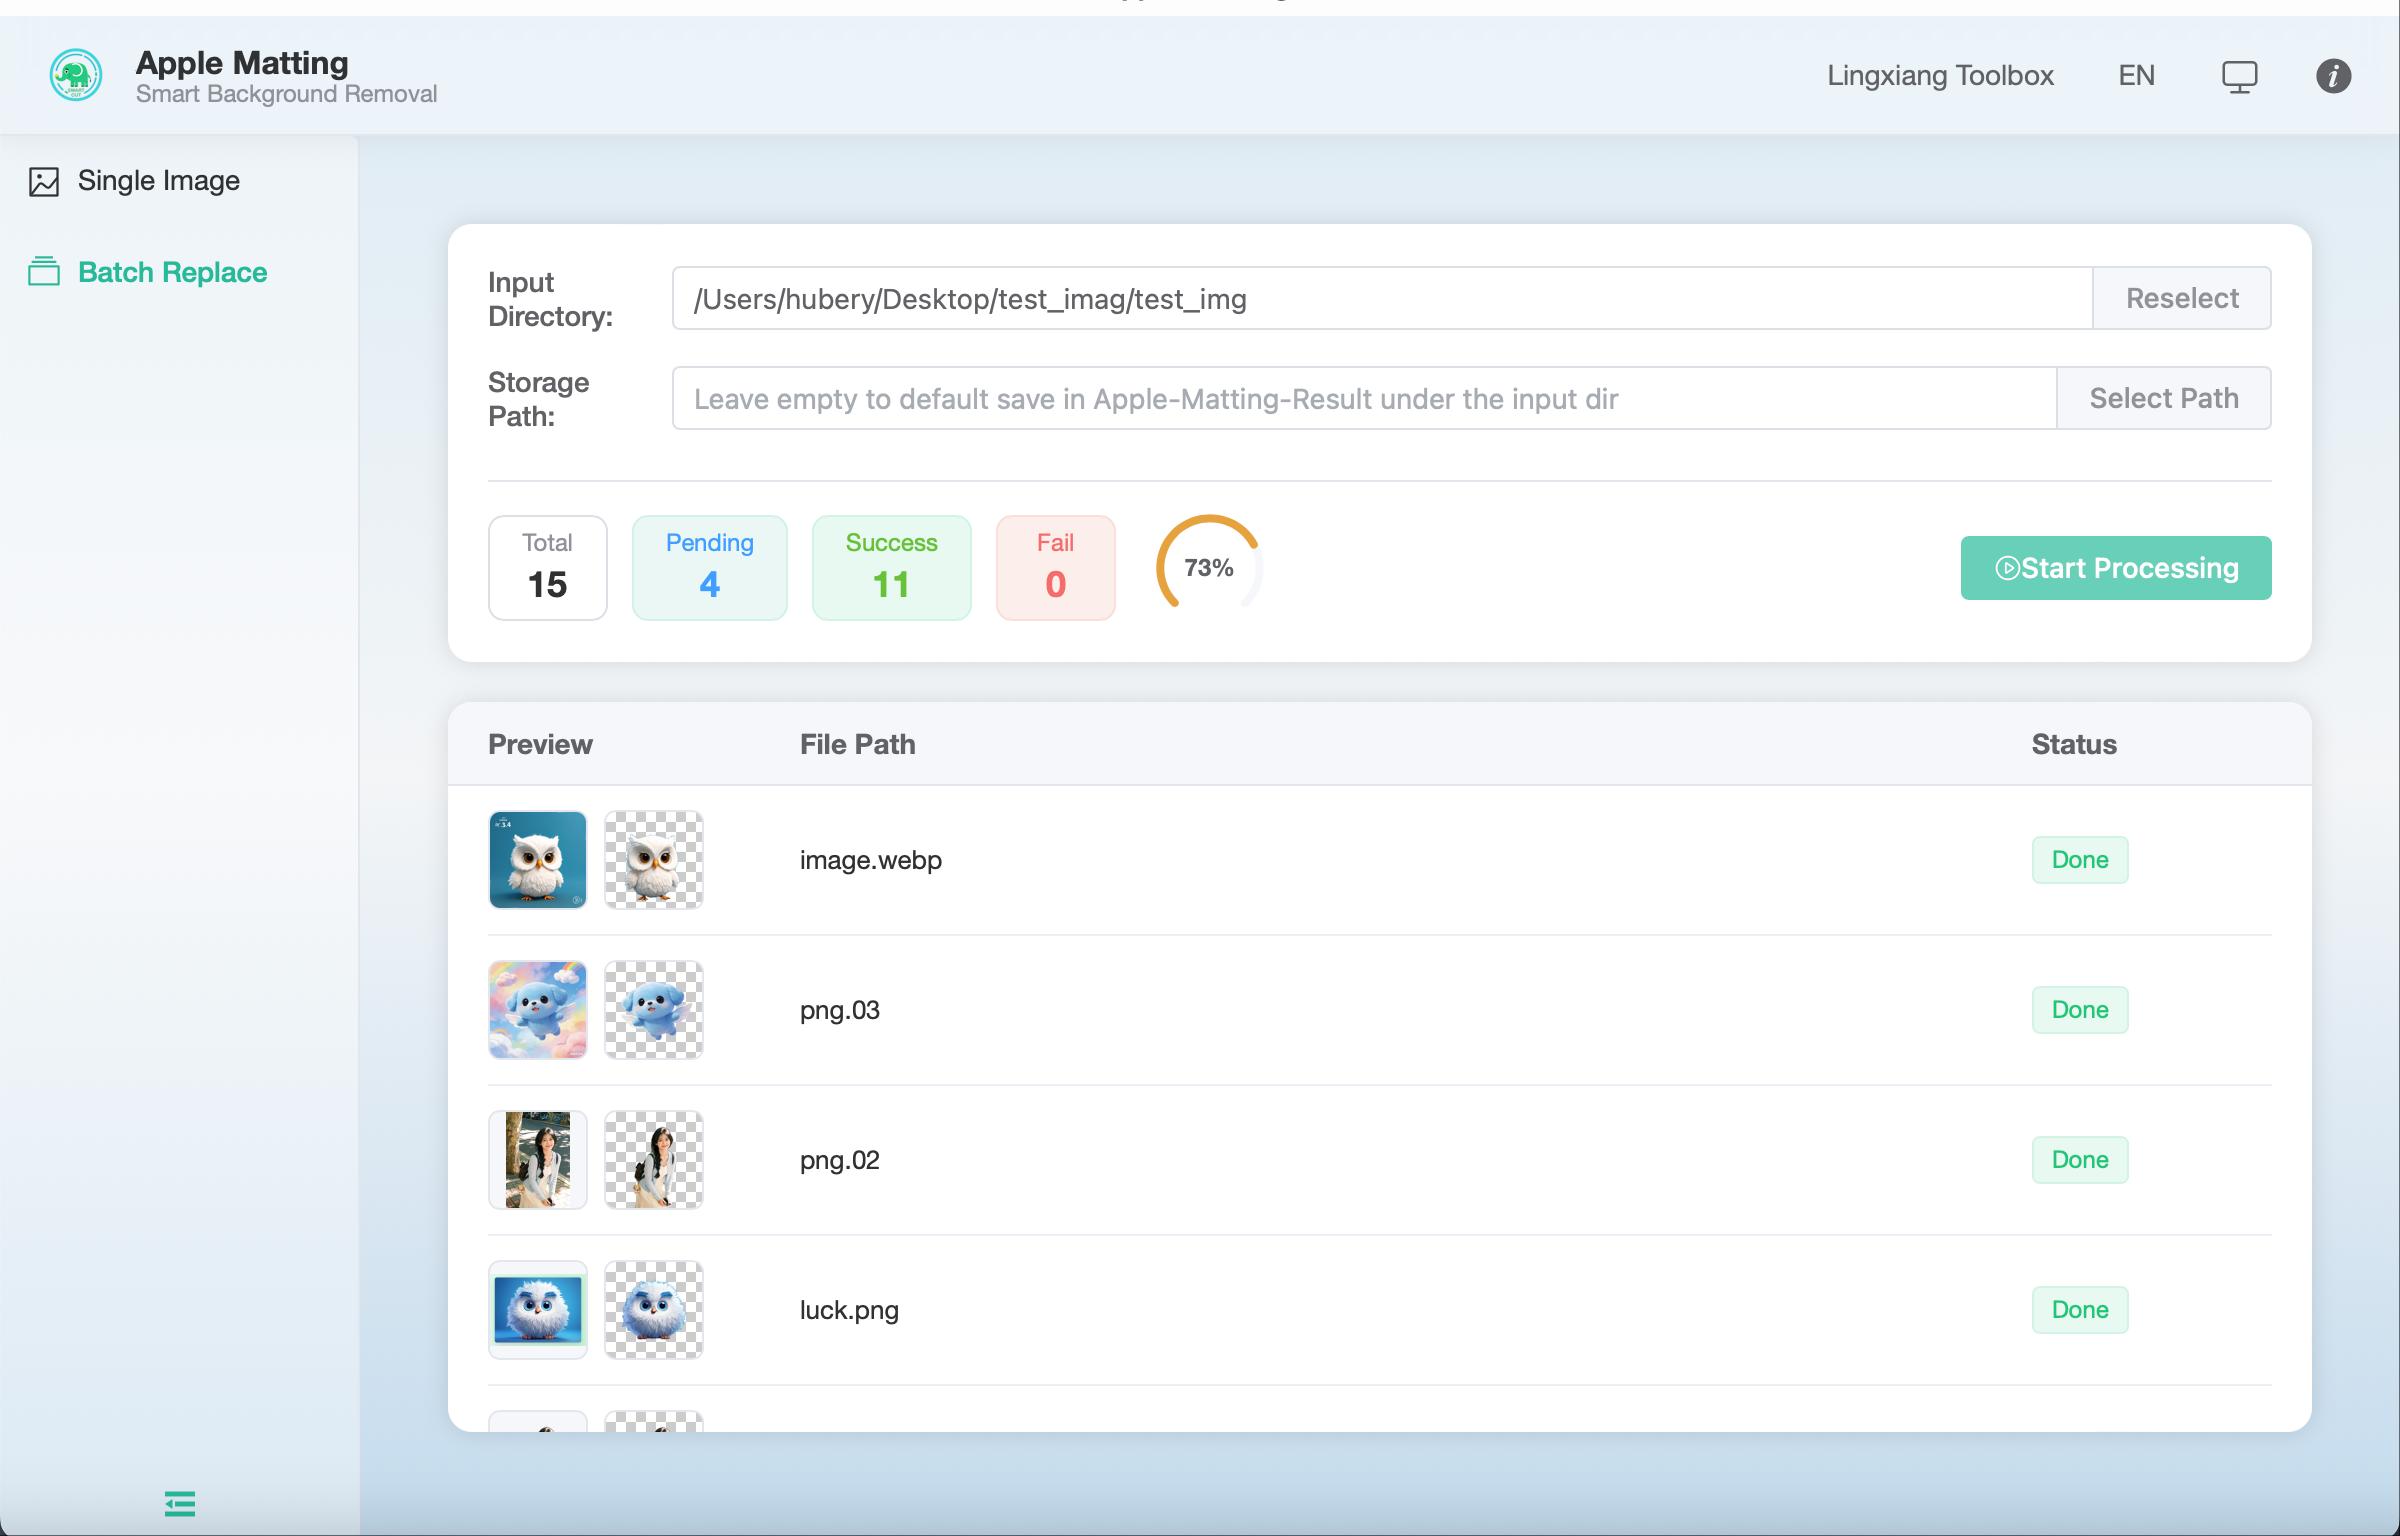Click the 73% circular progress indicator
This screenshot has width=2400, height=1536.
(x=1208, y=567)
